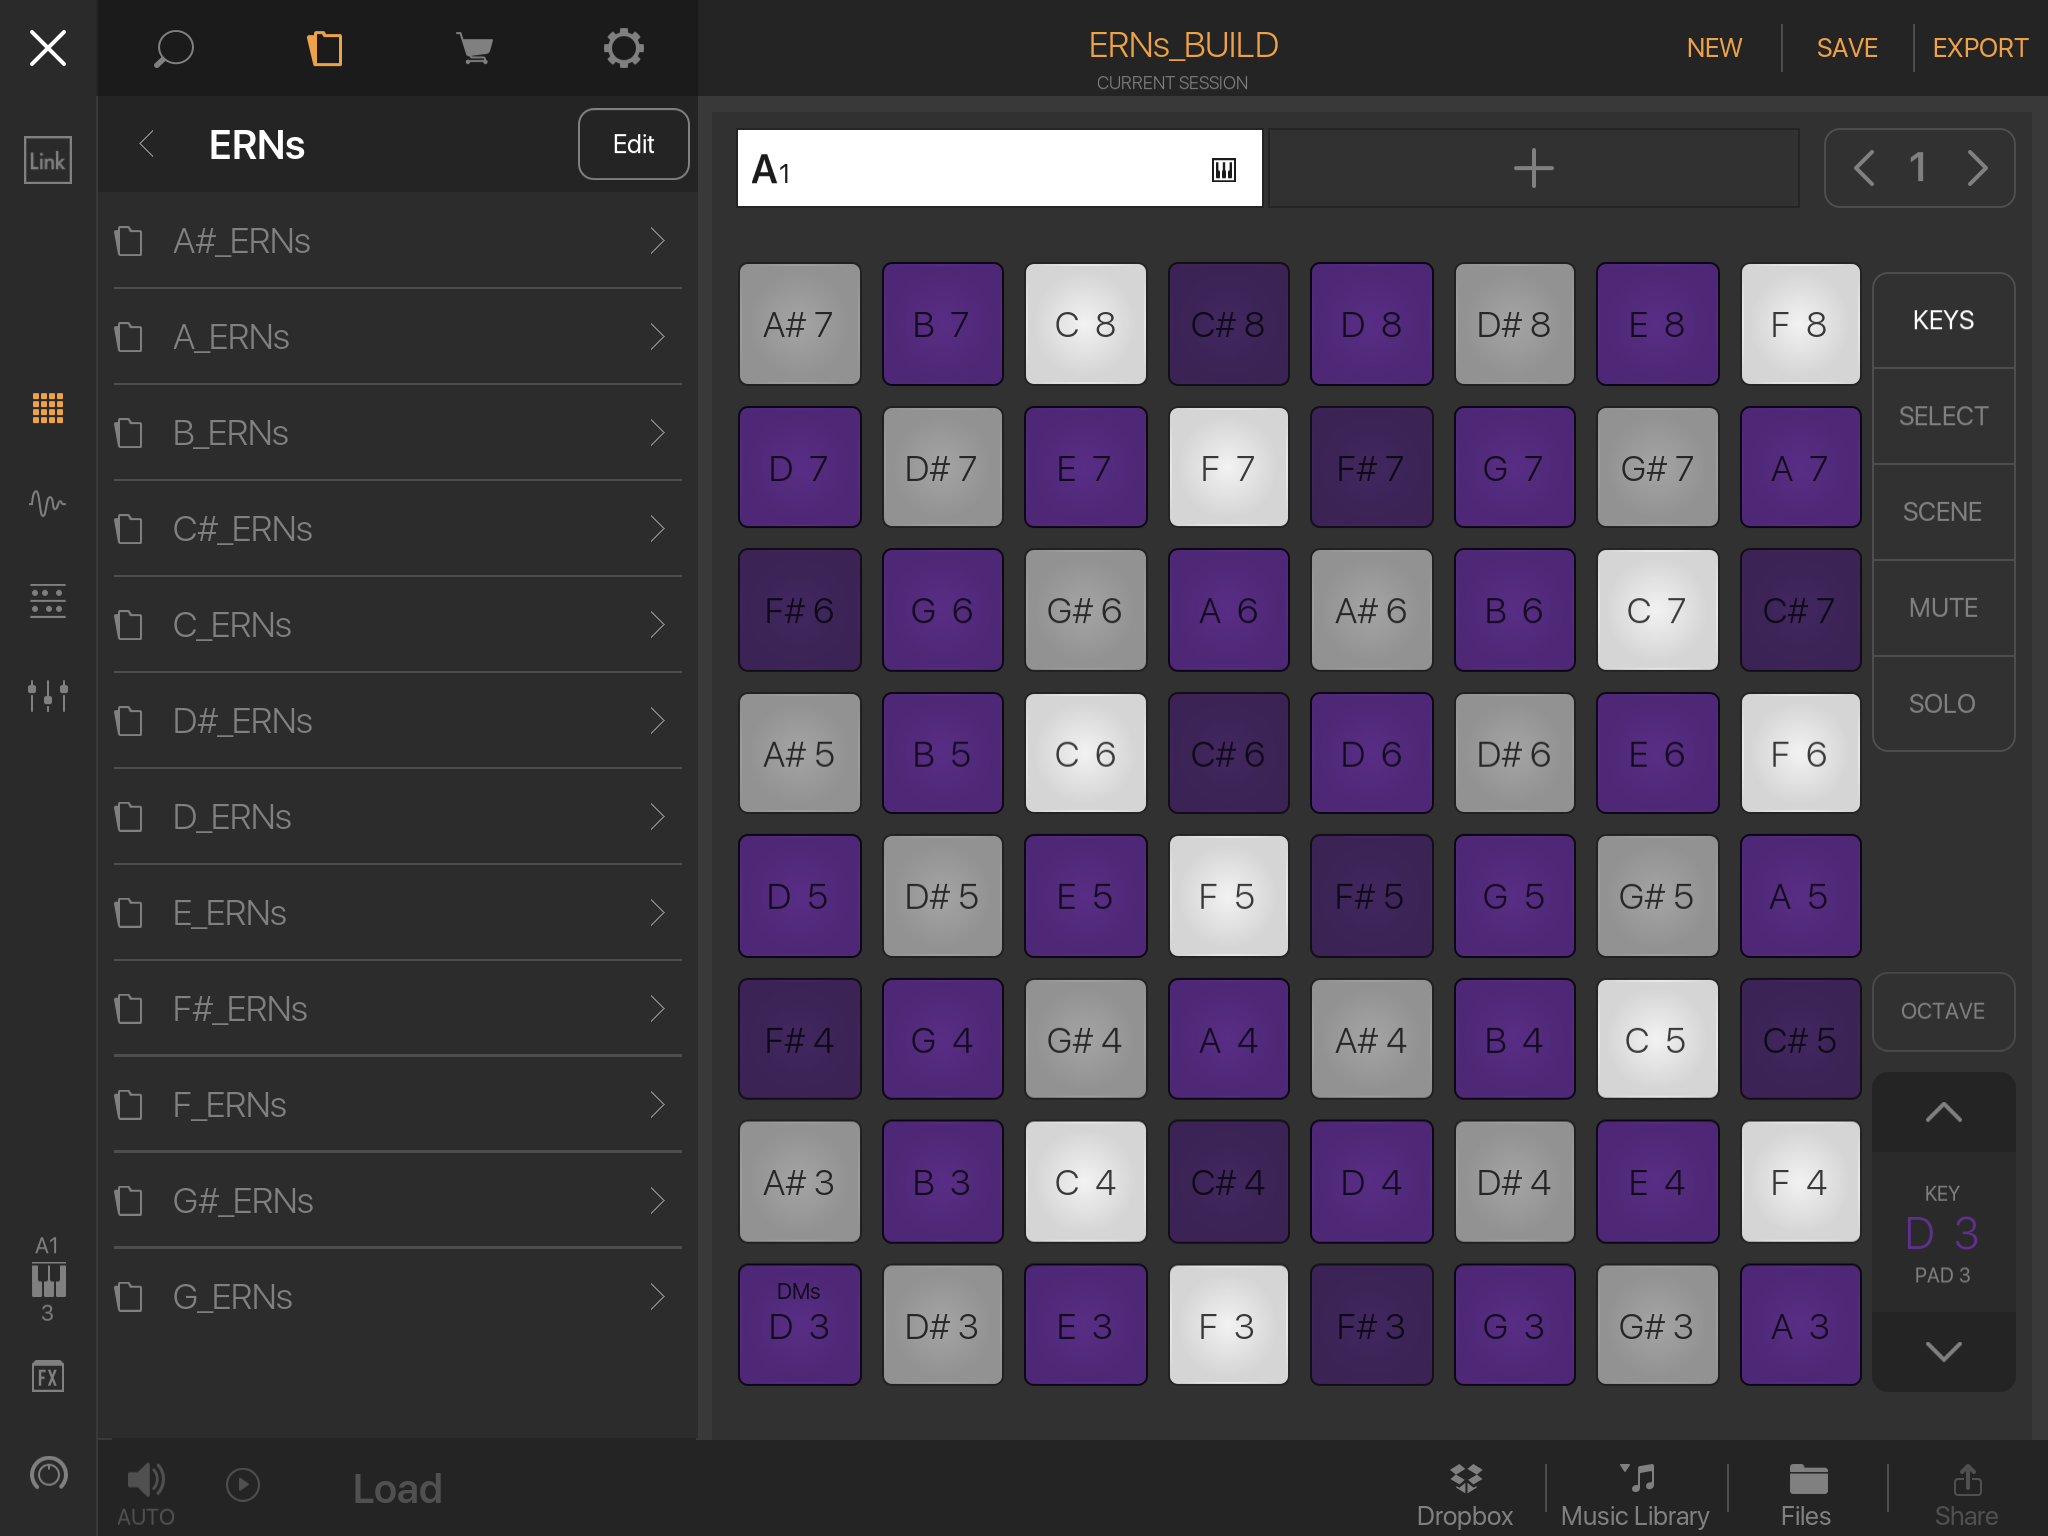
Task: Shift octave down with down chevron
Action: pyautogui.click(x=1943, y=1351)
